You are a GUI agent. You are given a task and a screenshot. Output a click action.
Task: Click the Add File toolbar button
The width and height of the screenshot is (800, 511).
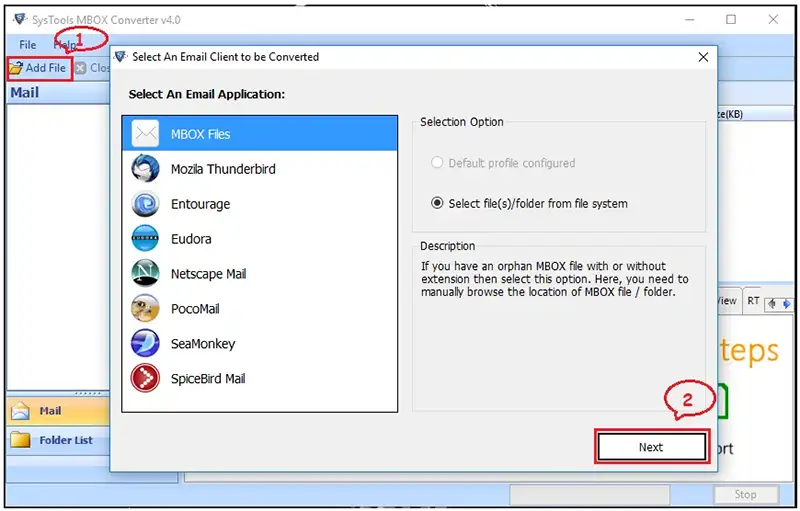click(x=39, y=68)
